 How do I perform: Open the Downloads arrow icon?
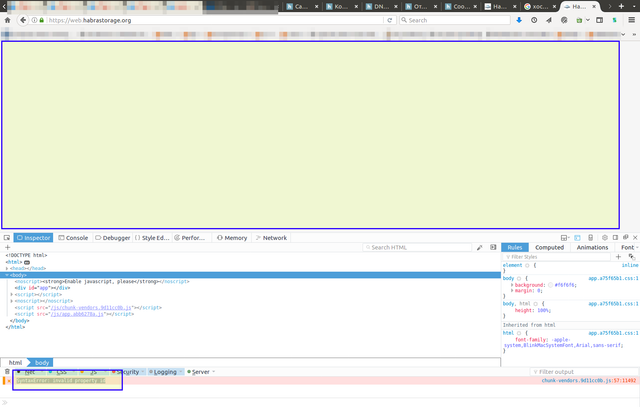pyautogui.click(x=519, y=20)
